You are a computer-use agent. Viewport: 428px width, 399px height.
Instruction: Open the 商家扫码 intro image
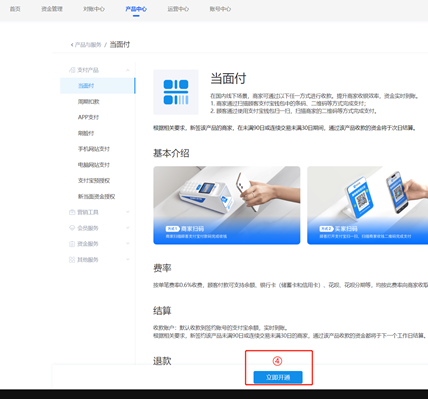[x=227, y=205]
